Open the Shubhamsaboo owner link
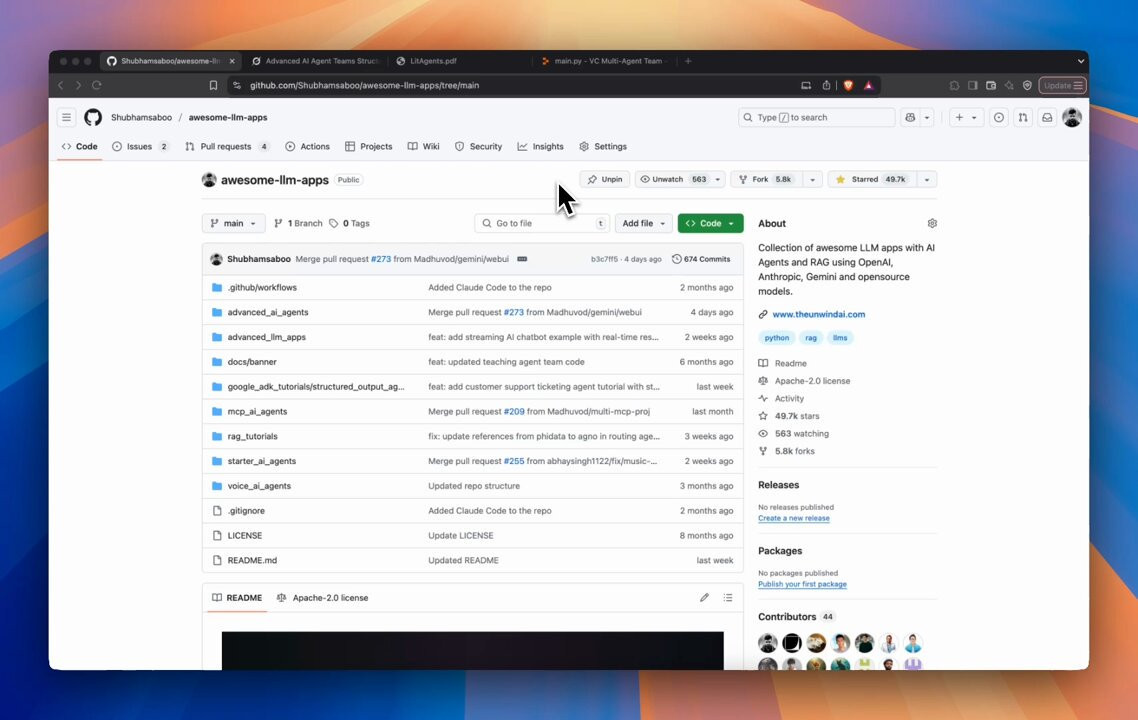Image resolution: width=1138 pixels, height=720 pixels. point(142,117)
